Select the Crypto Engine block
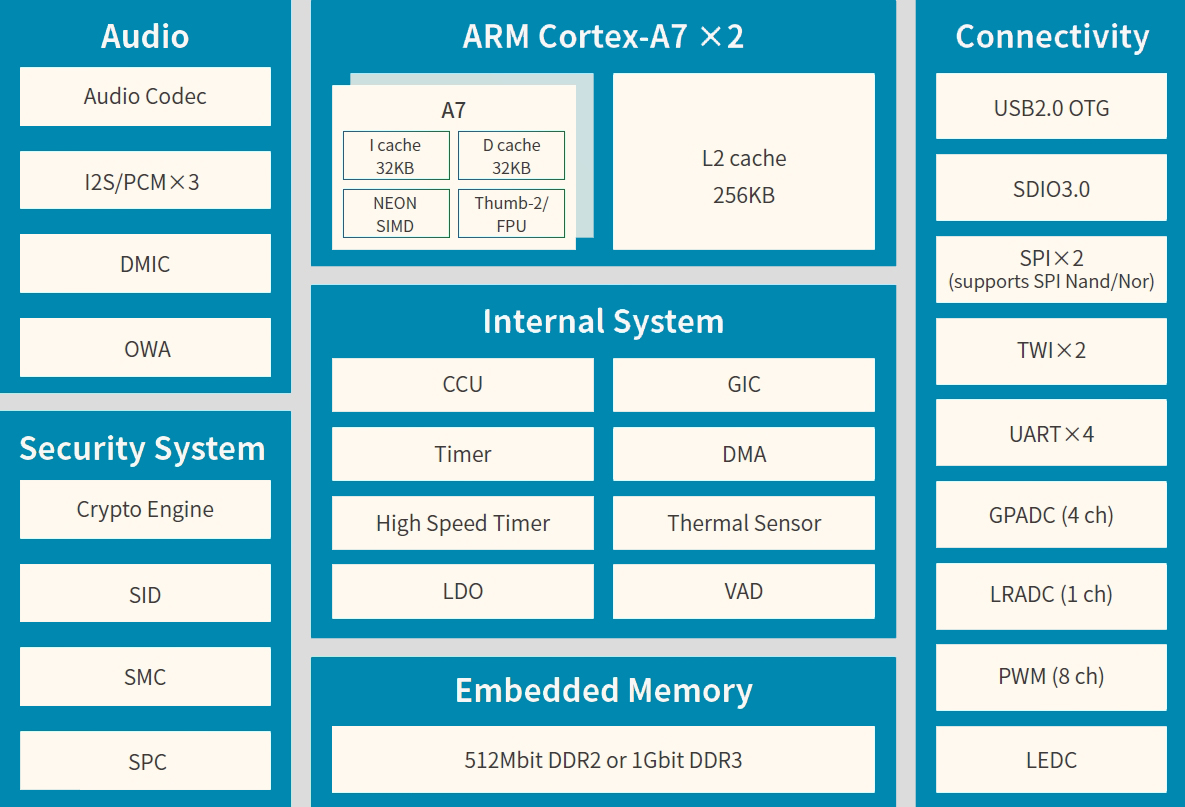 145,510
